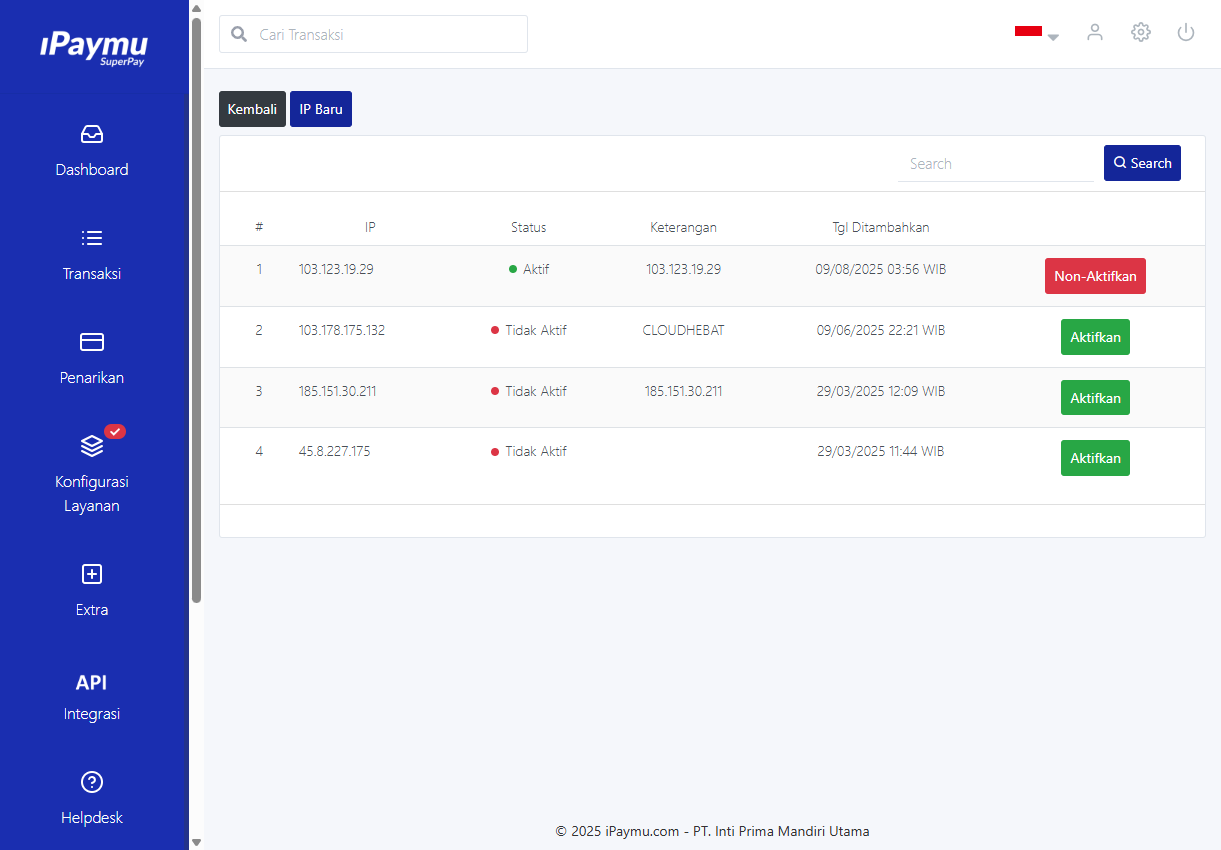
Task: Click Aktifkan for IP 45.8.227.175
Action: pyautogui.click(x=1095, y=458)
